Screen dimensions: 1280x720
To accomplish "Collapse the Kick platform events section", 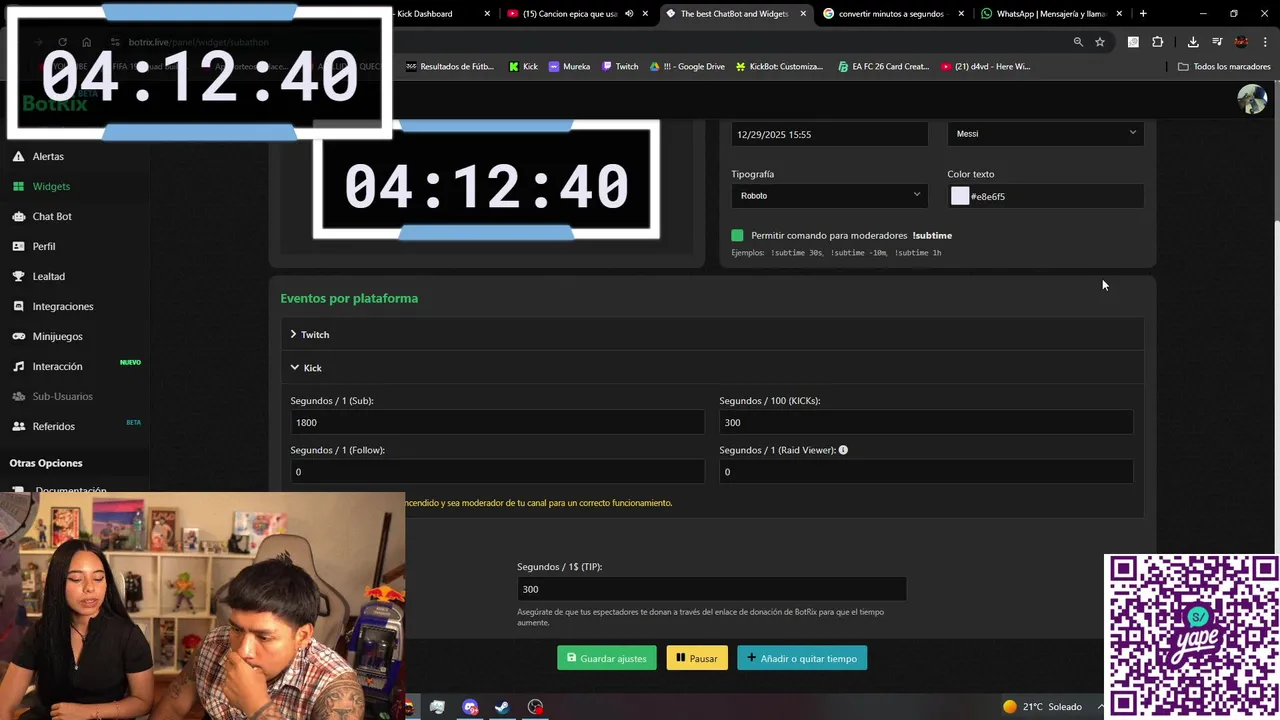I will point(712,368).
